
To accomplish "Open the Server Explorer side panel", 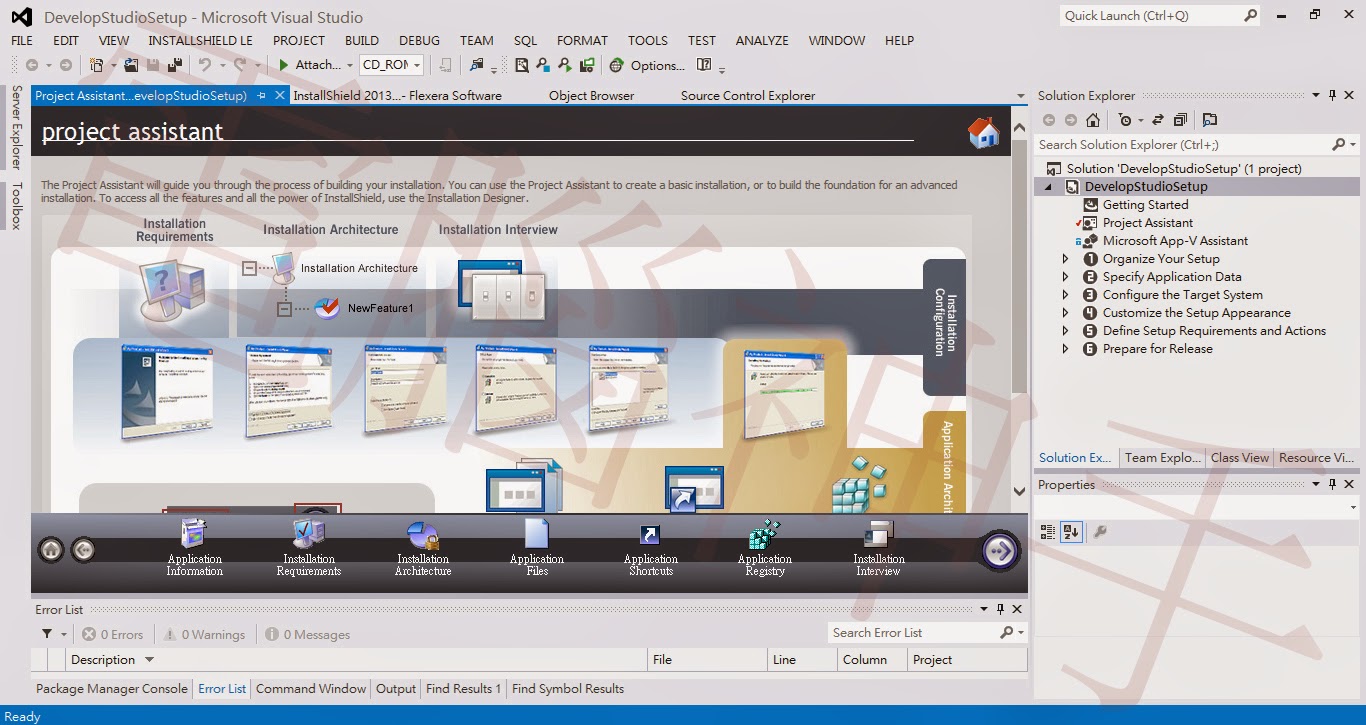I will tap(16, 127).
